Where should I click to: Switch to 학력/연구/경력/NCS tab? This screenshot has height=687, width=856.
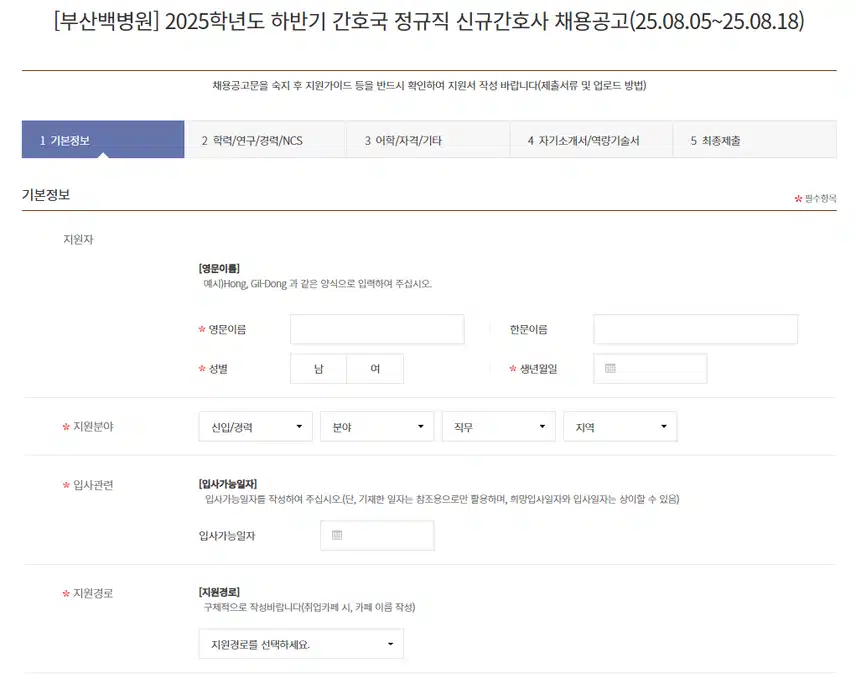coord(265,140)
